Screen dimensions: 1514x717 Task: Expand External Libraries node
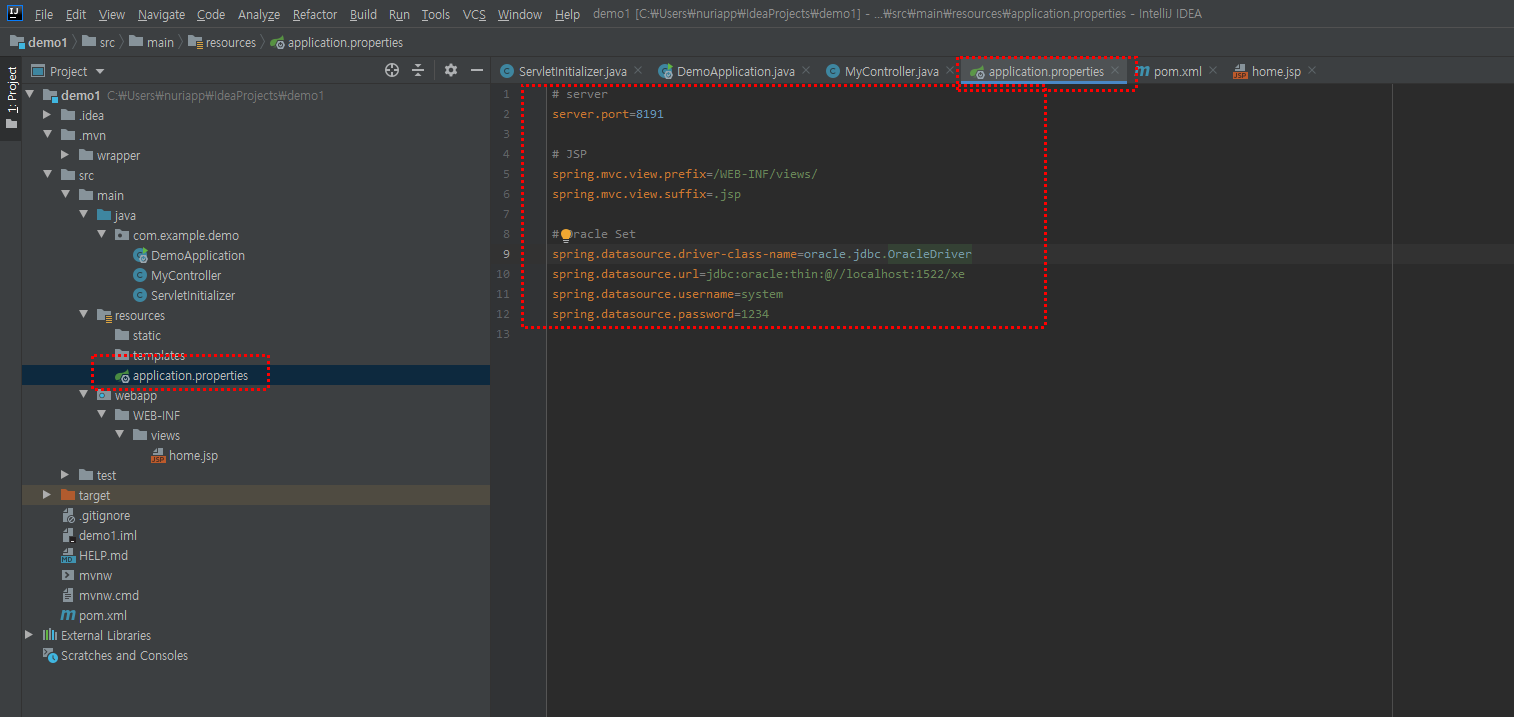[29, 635]
